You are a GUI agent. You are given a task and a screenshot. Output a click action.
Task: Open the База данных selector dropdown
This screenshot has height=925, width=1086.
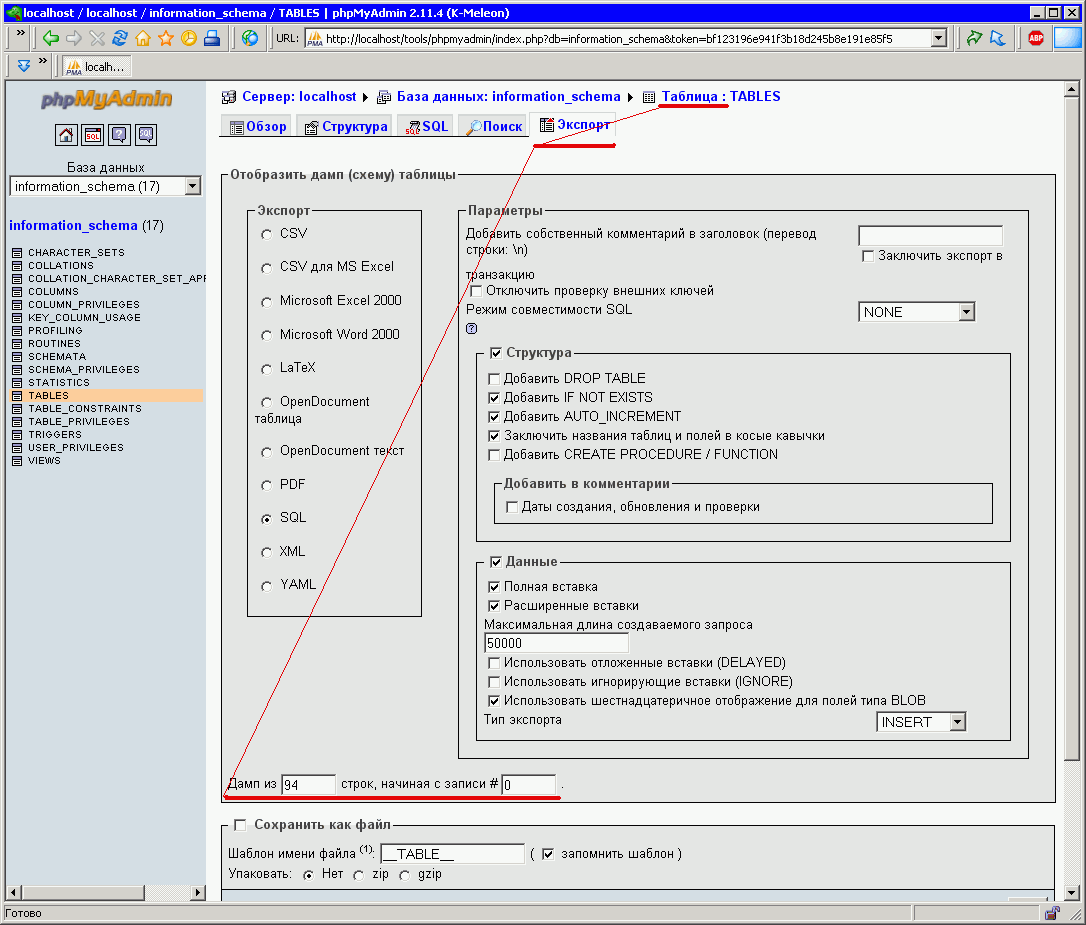pyautogui.click(x=105, y=186)
